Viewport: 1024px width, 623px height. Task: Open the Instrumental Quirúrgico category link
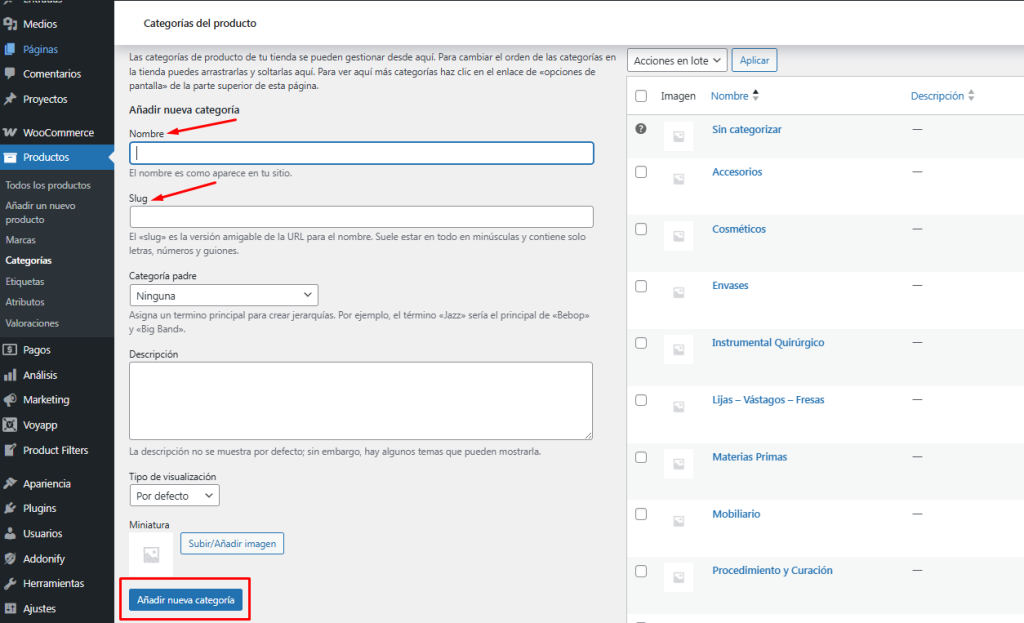point(768,342)
